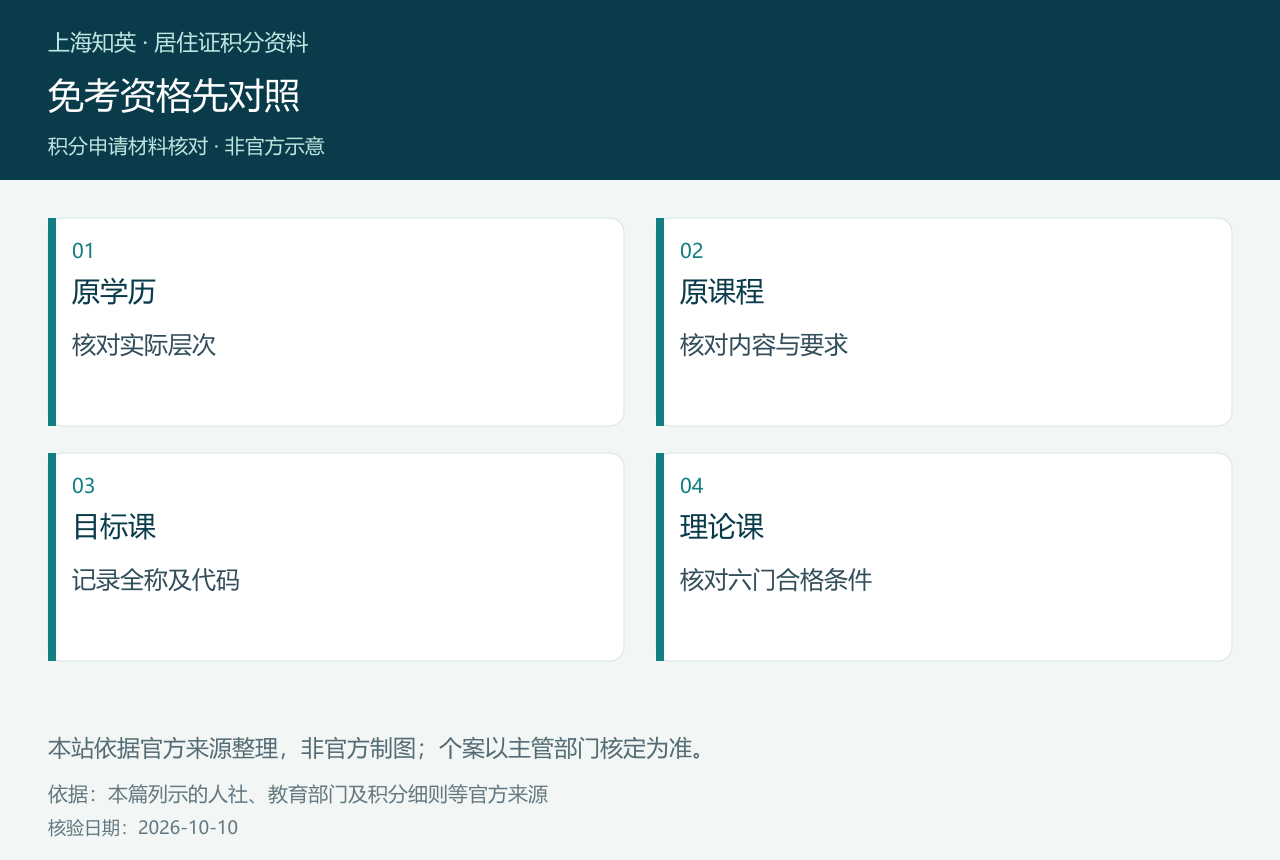Click the description 核对内容与要求
This screenshot has width=1280, height=860.
[x=764, y=346]
